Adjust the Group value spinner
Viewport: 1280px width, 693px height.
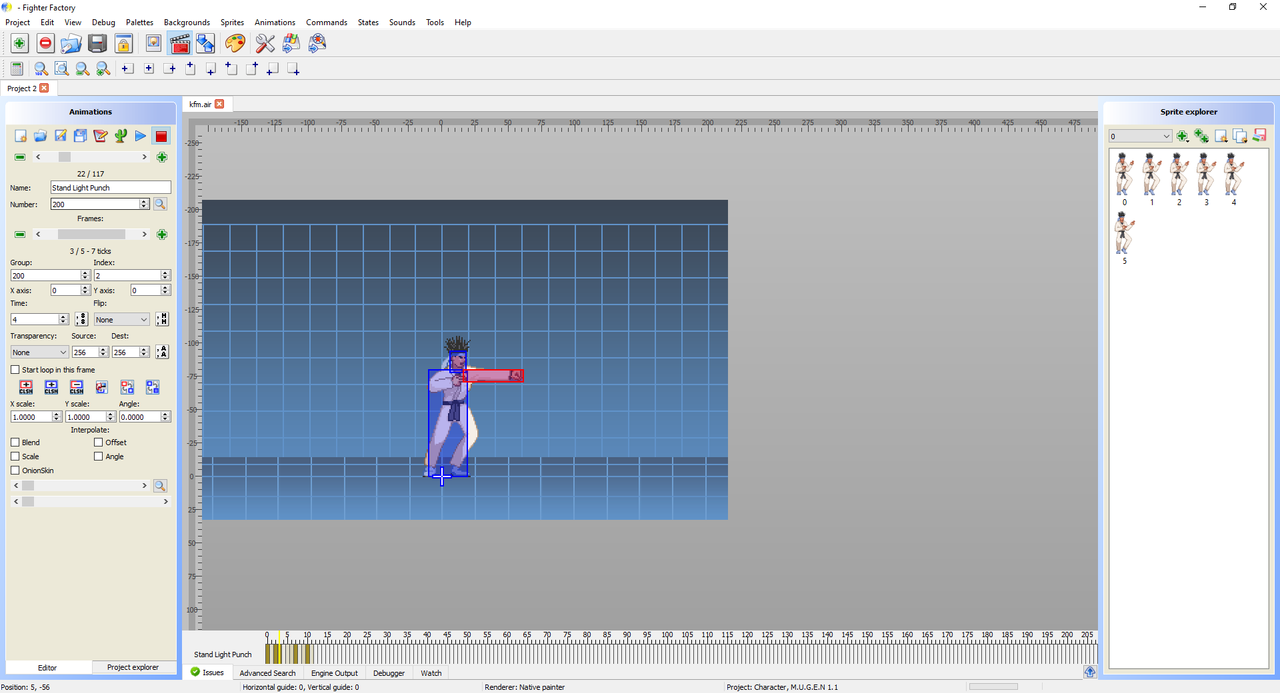point(85,275)
